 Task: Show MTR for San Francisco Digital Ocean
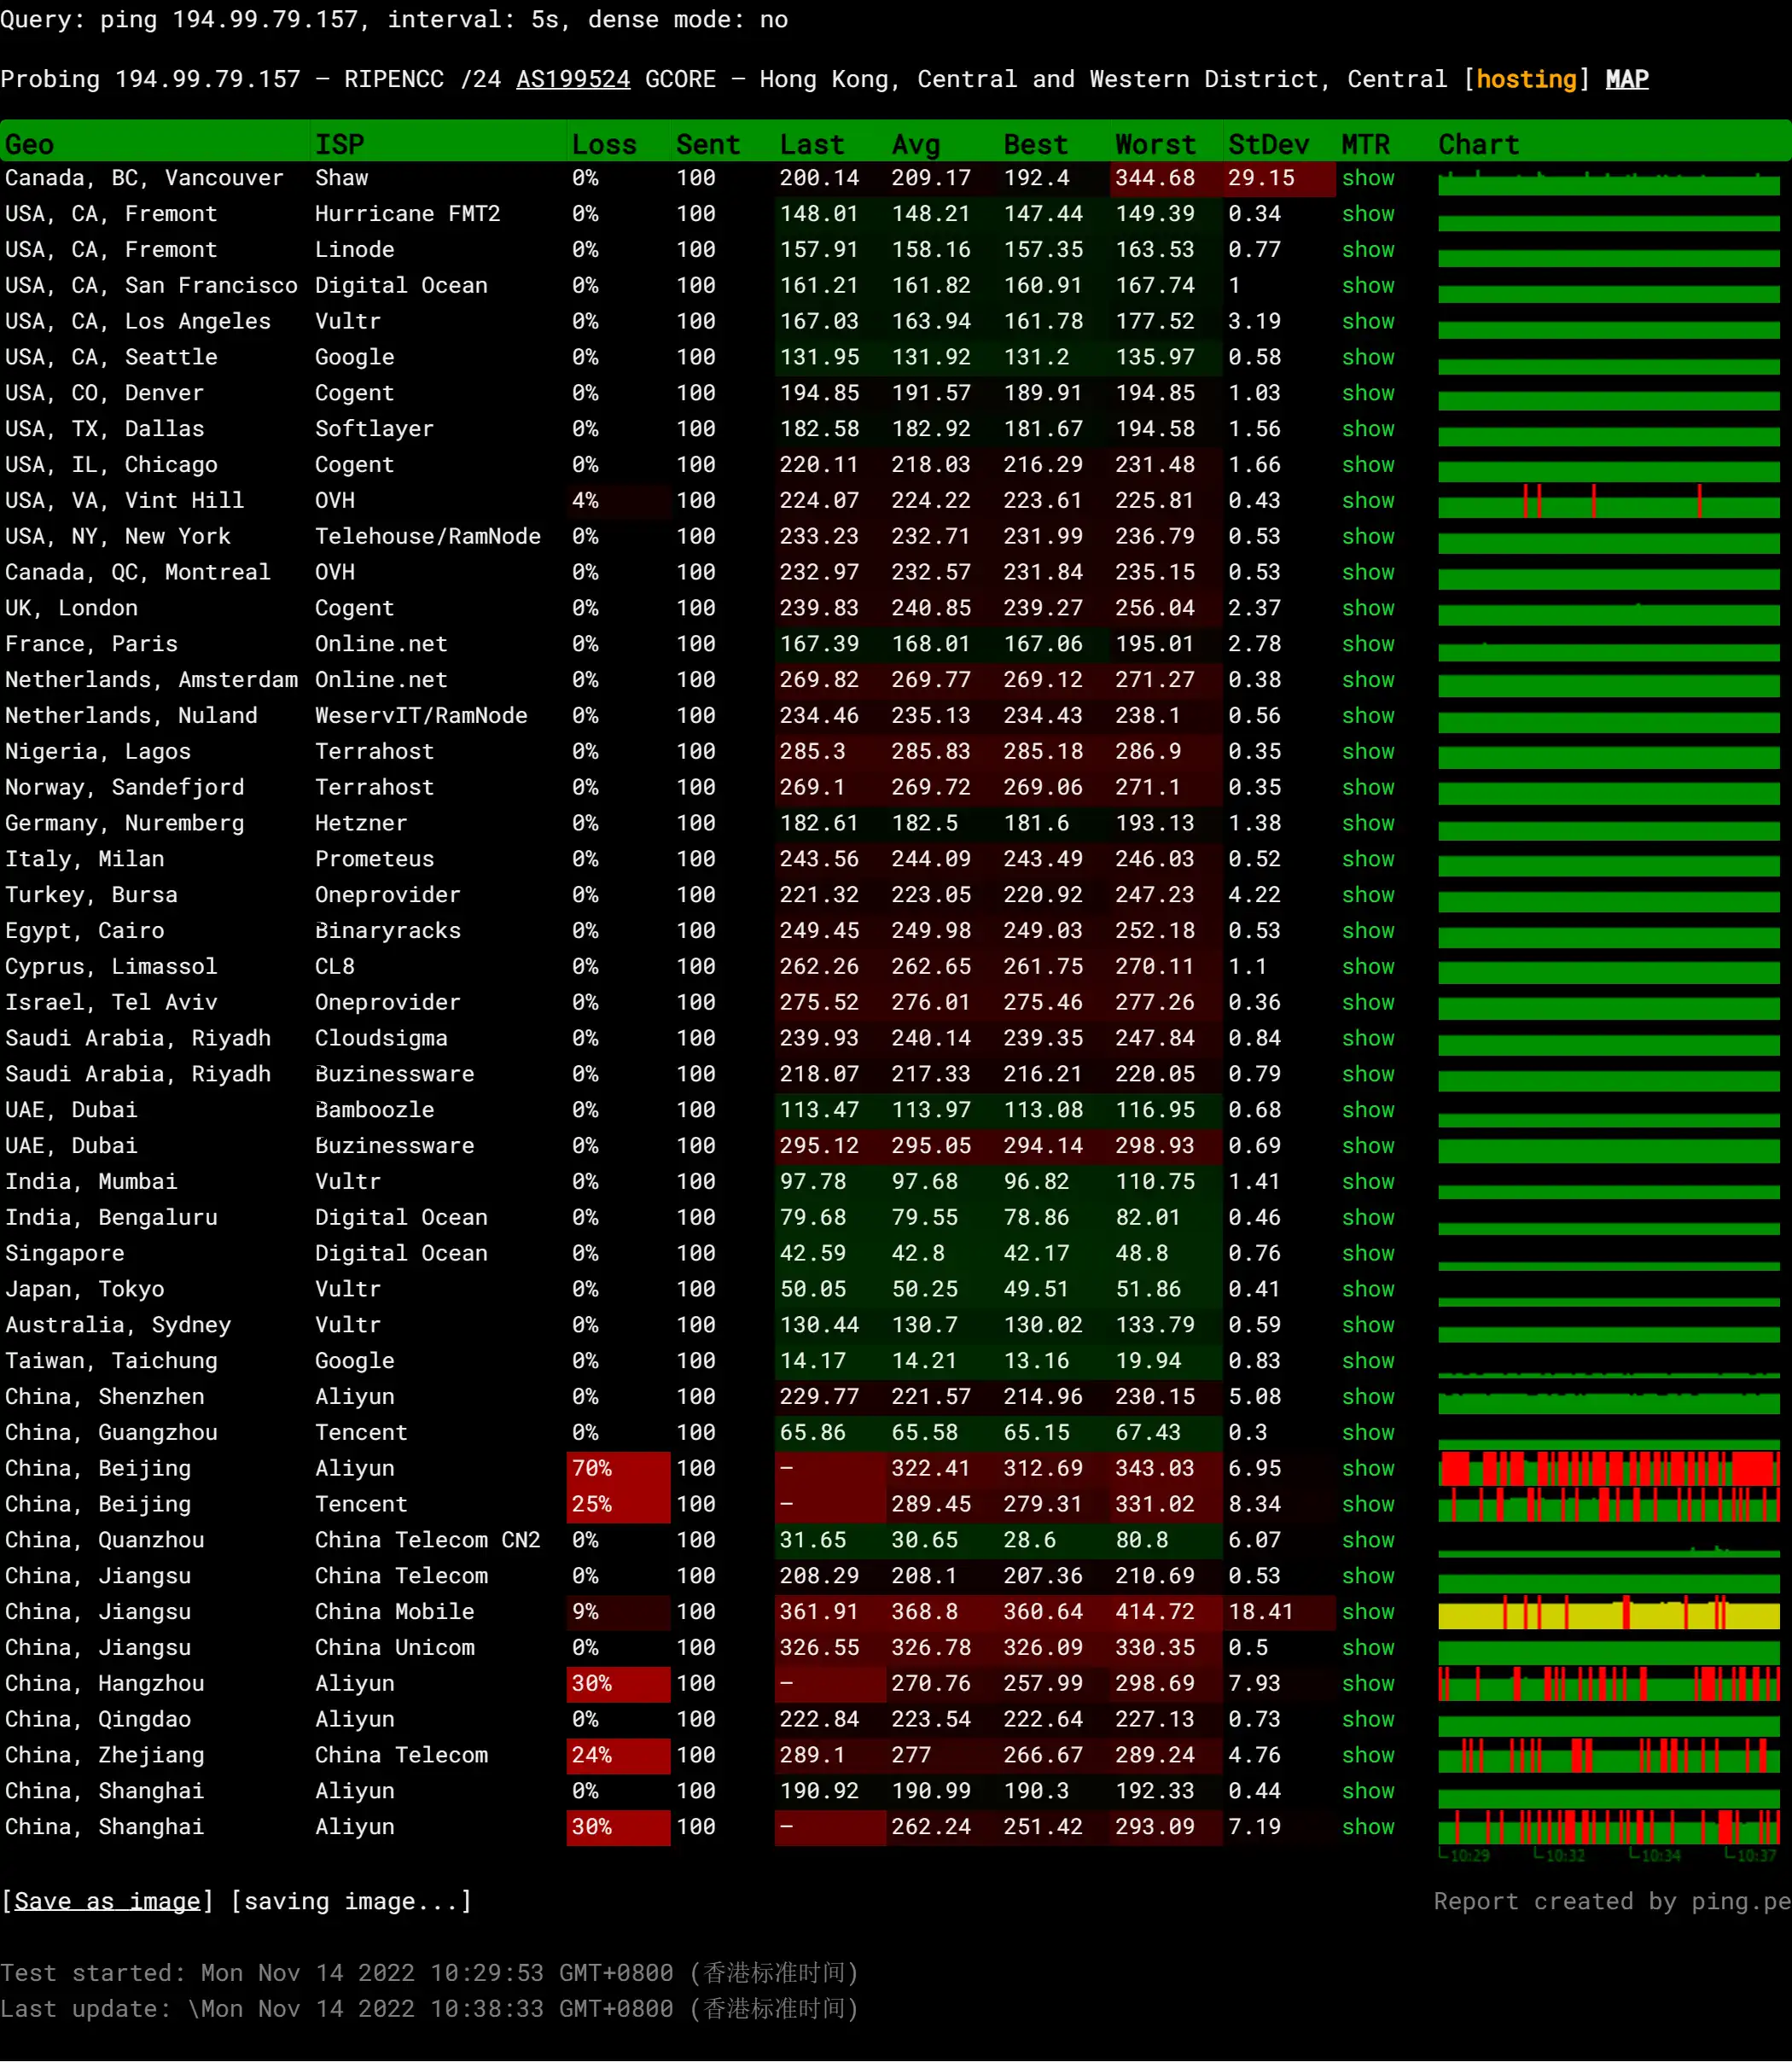pos(1368,286)
